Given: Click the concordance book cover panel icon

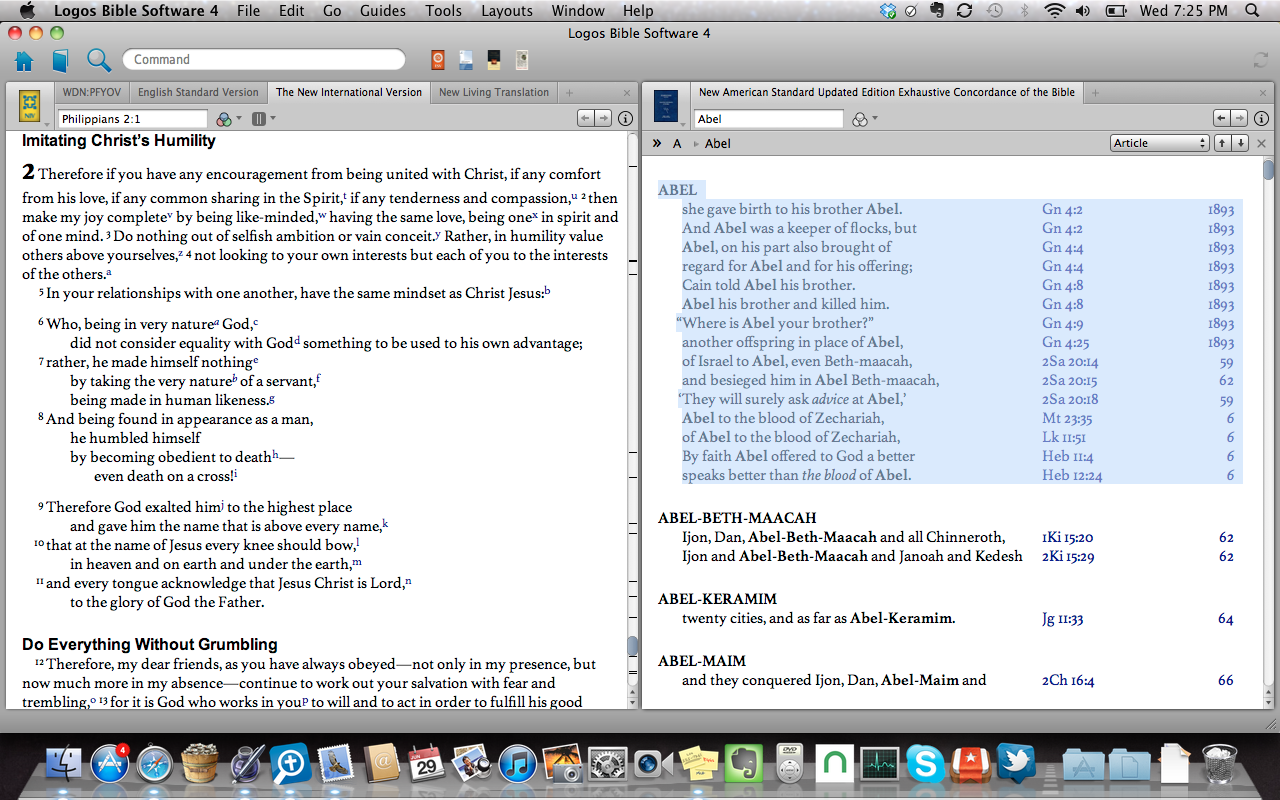Looking at the screenshot, I should 665,104.
